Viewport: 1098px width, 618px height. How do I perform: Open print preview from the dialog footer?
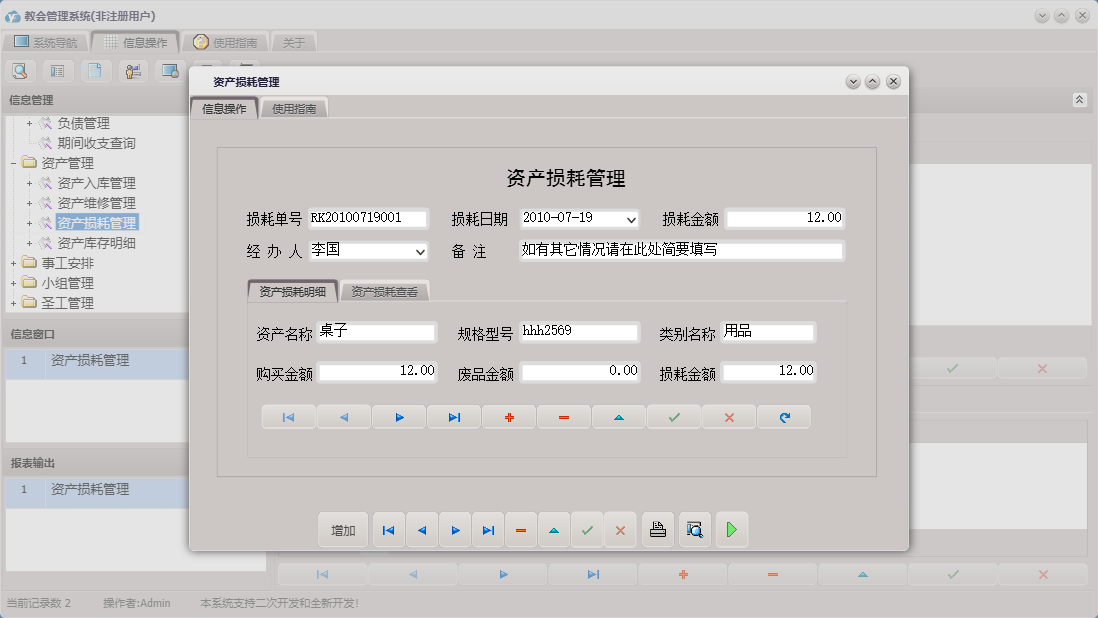(694, 530)
